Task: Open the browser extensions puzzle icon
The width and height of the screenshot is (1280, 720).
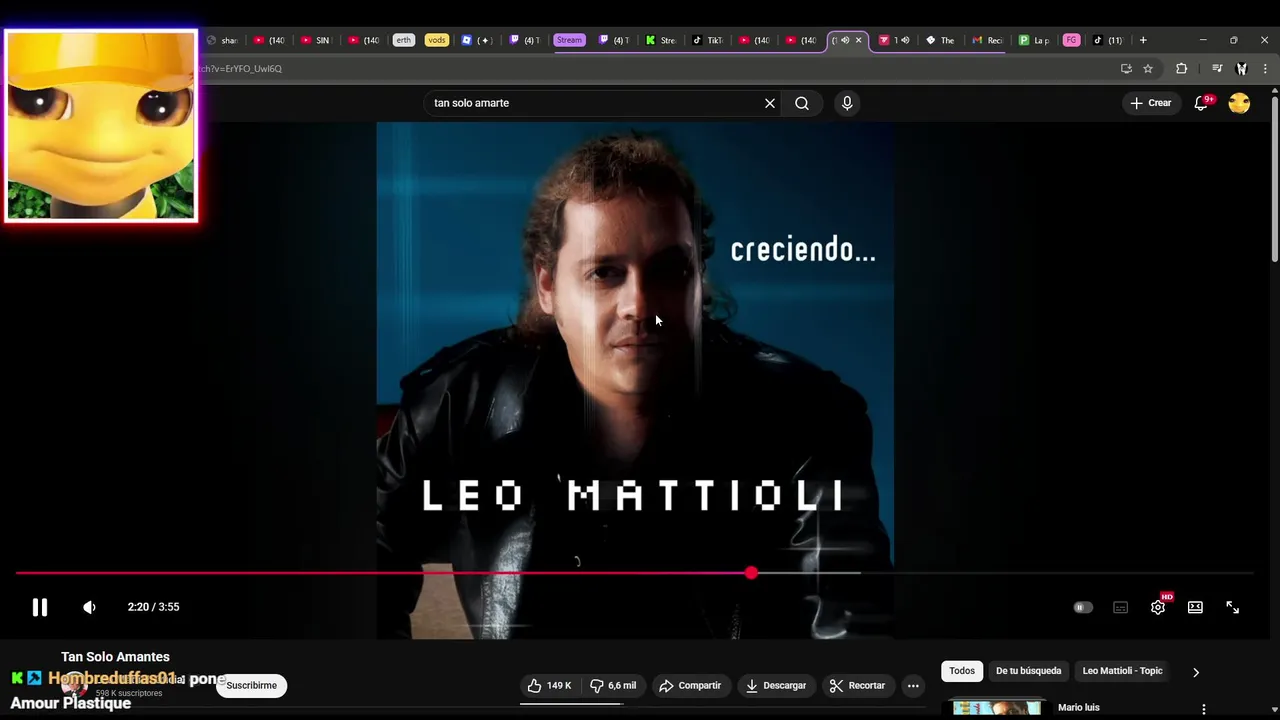Action: click(1181, 69)
